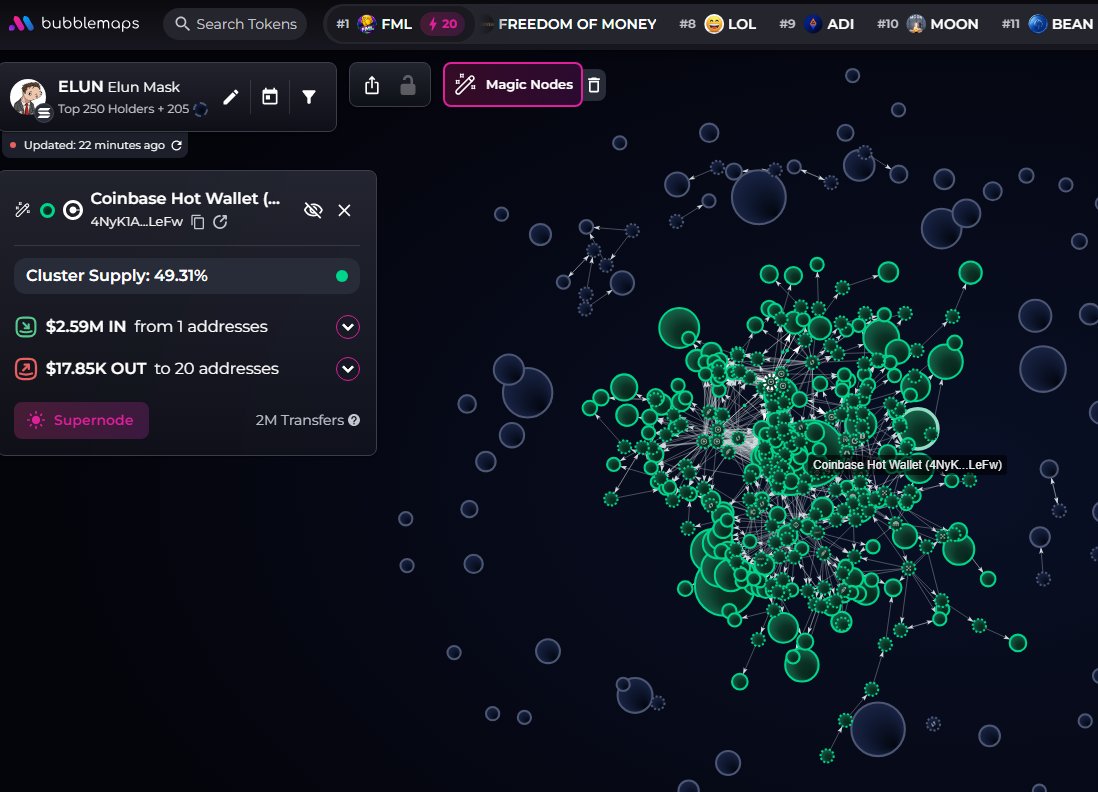Click the Search Tokens field
The width and height of the screenshot is (1098, 792).
pos(235,24)
